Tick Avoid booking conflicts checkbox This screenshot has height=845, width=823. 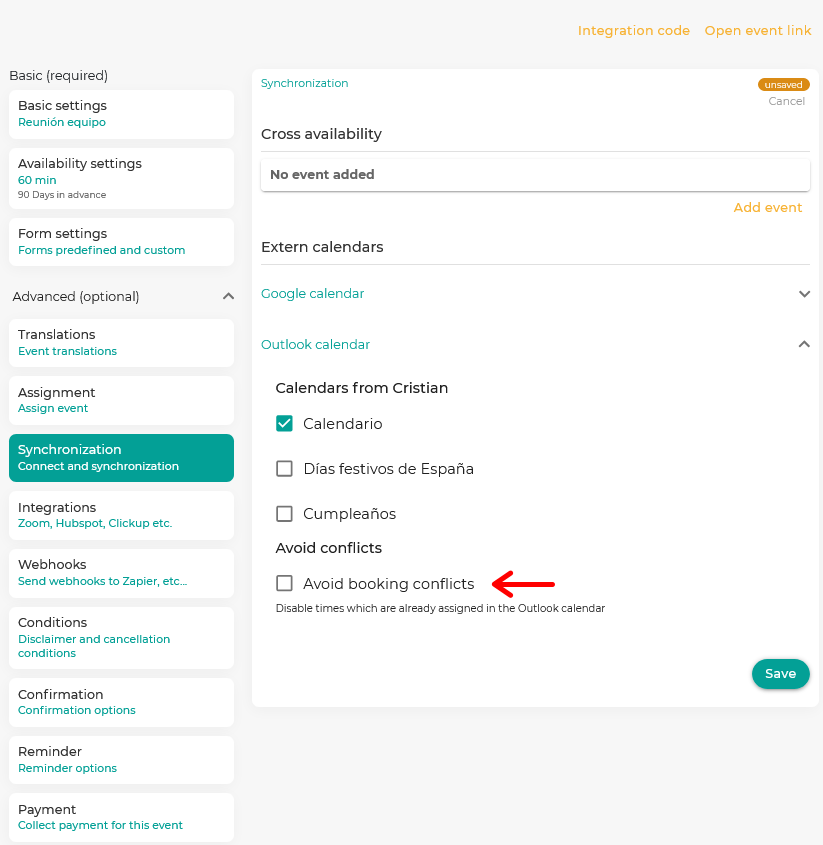pyautogui.click(x=284, y=583)
